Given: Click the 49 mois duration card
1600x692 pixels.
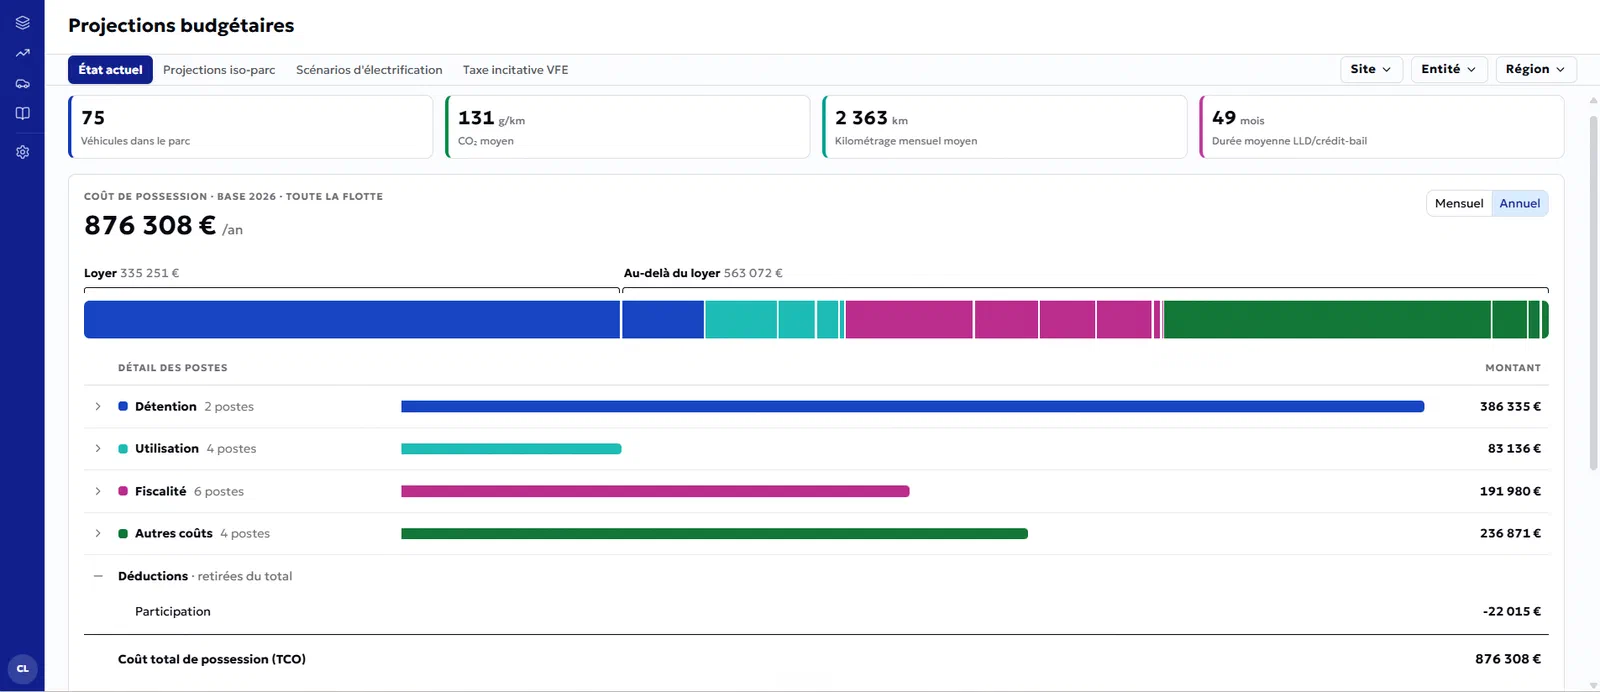Looking at the screenshot, I should pos(1381,127).
